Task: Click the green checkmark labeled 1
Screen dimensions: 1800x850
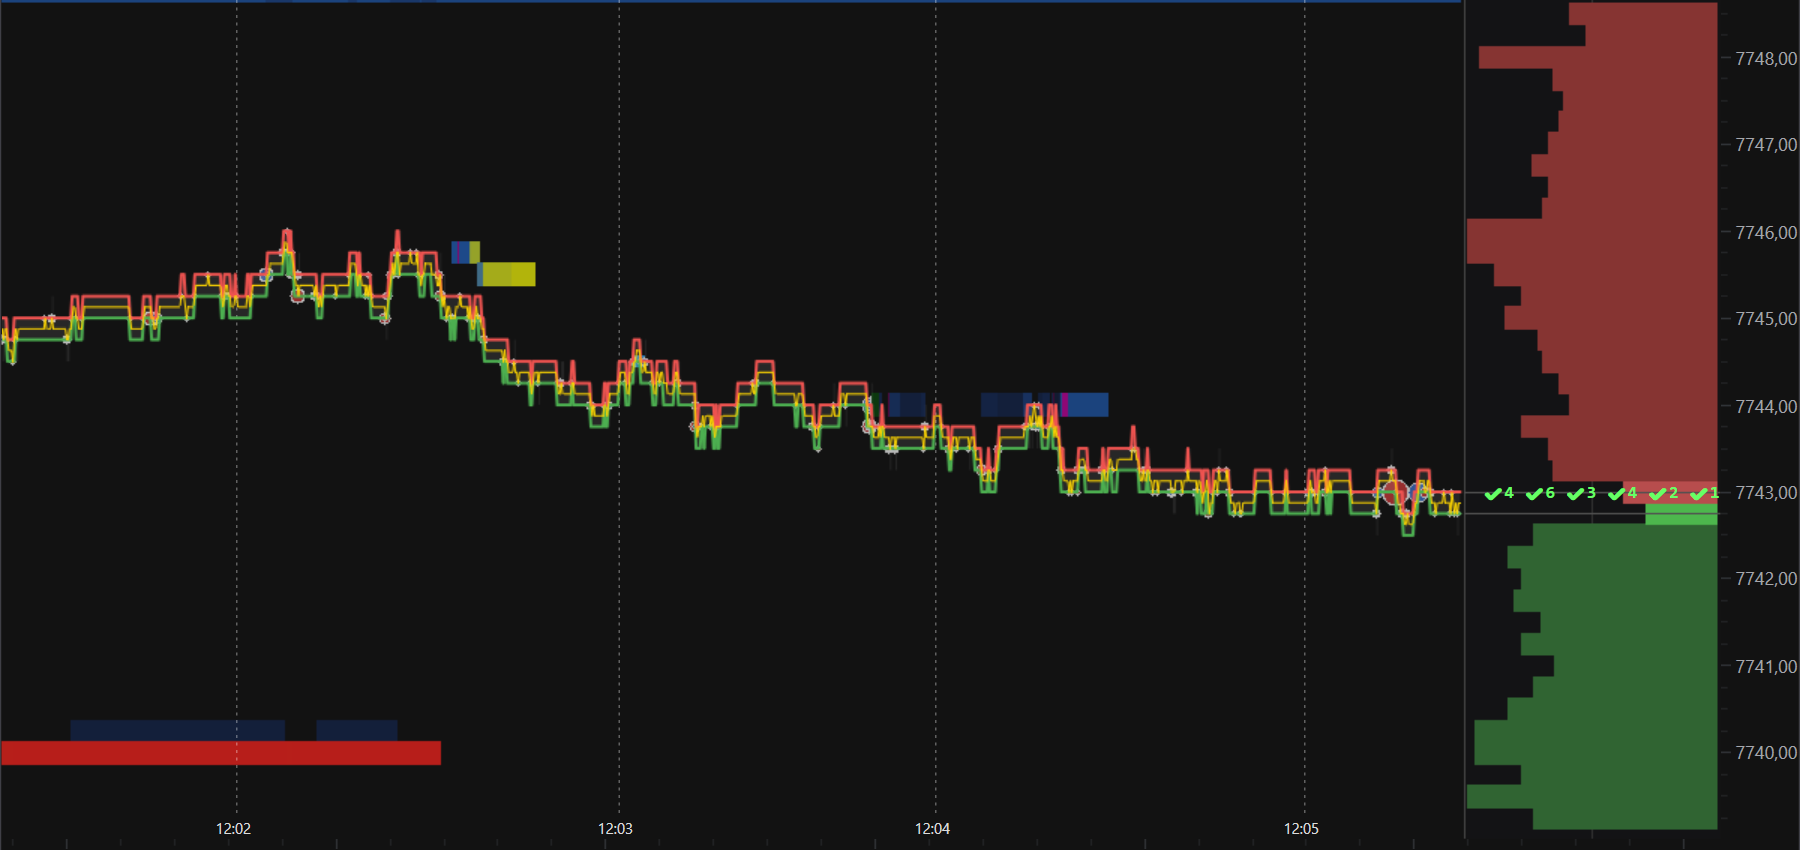Action: tap(1704, 493)
